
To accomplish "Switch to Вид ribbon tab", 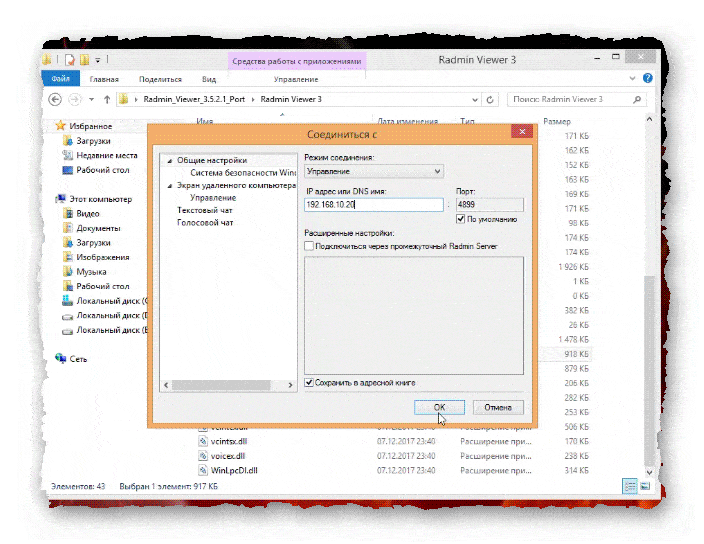I will (x=209, y=79).
